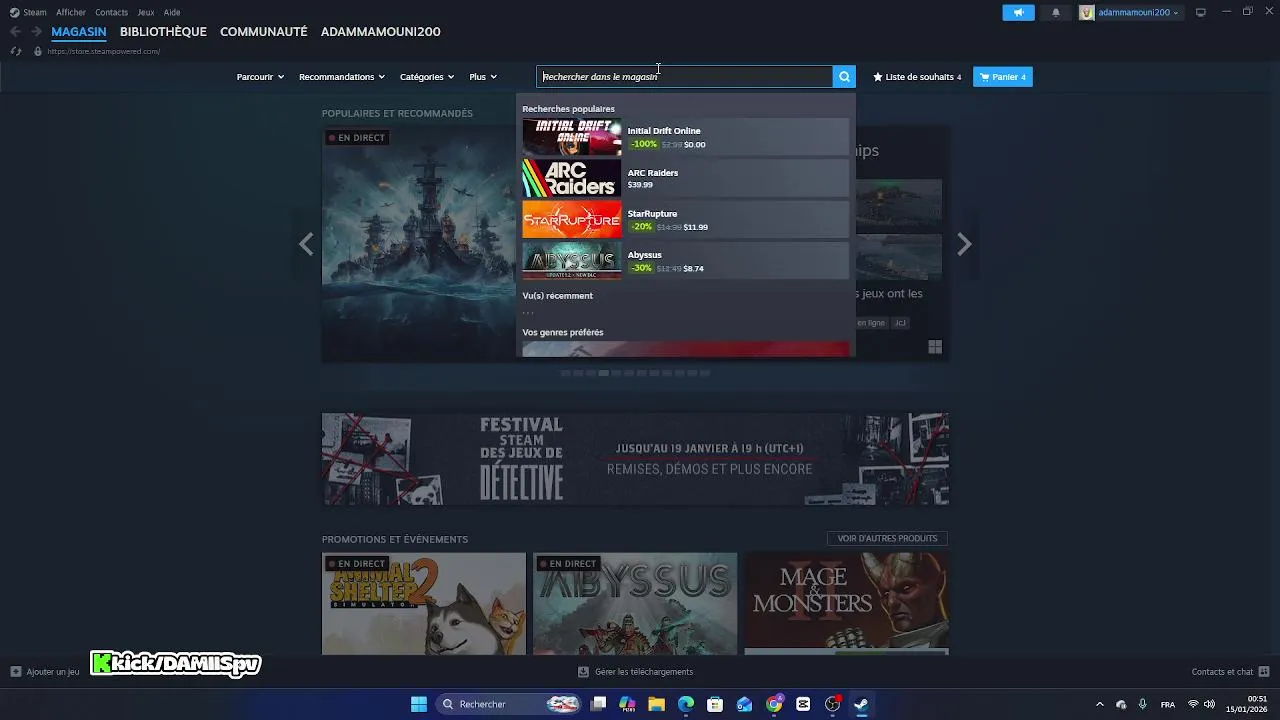Click the microphone tray icon
Image resolution: width=1280 pixels, height=720 pixels.
click(1142, 704)
